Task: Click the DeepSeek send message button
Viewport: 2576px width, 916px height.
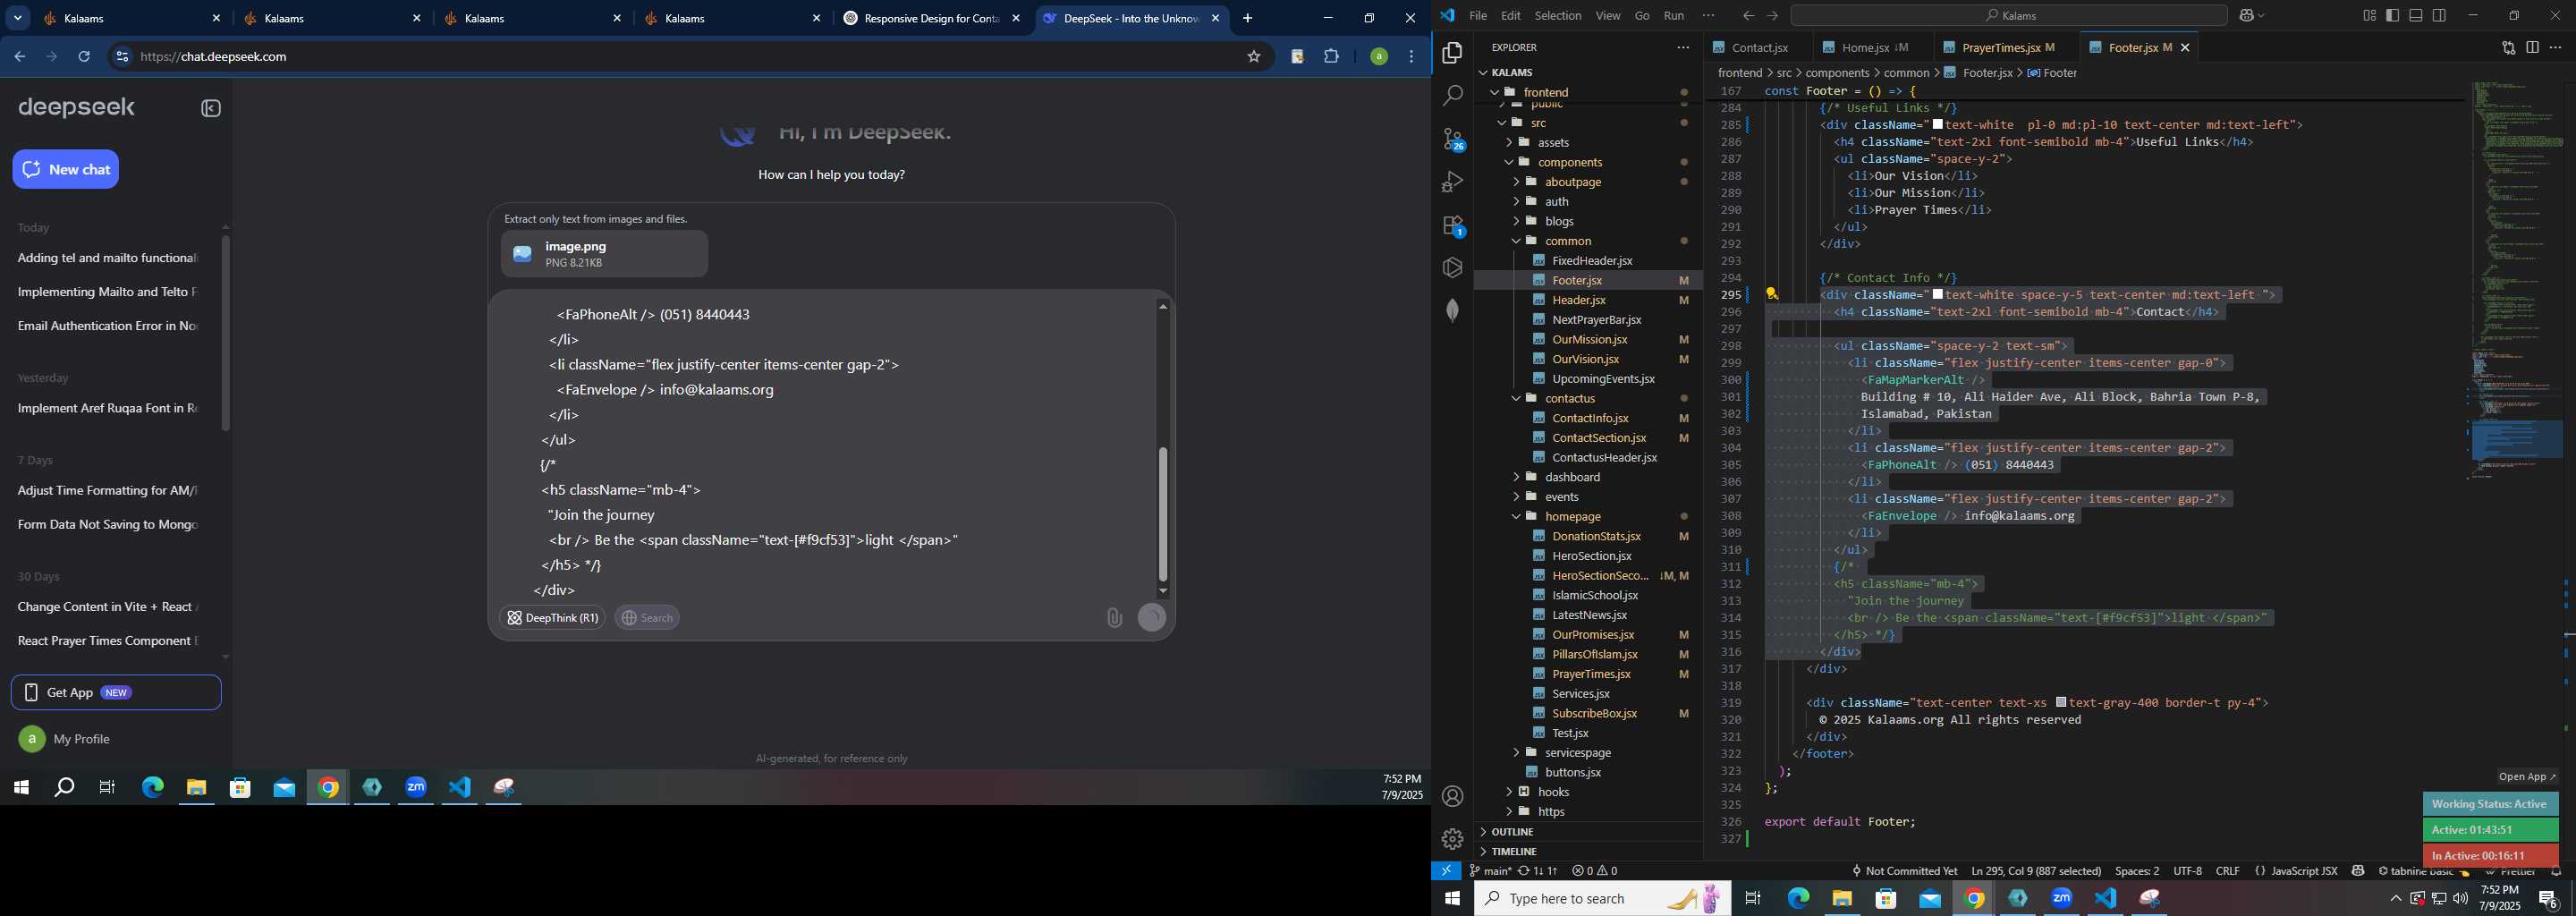Action: coord(1152,618)
